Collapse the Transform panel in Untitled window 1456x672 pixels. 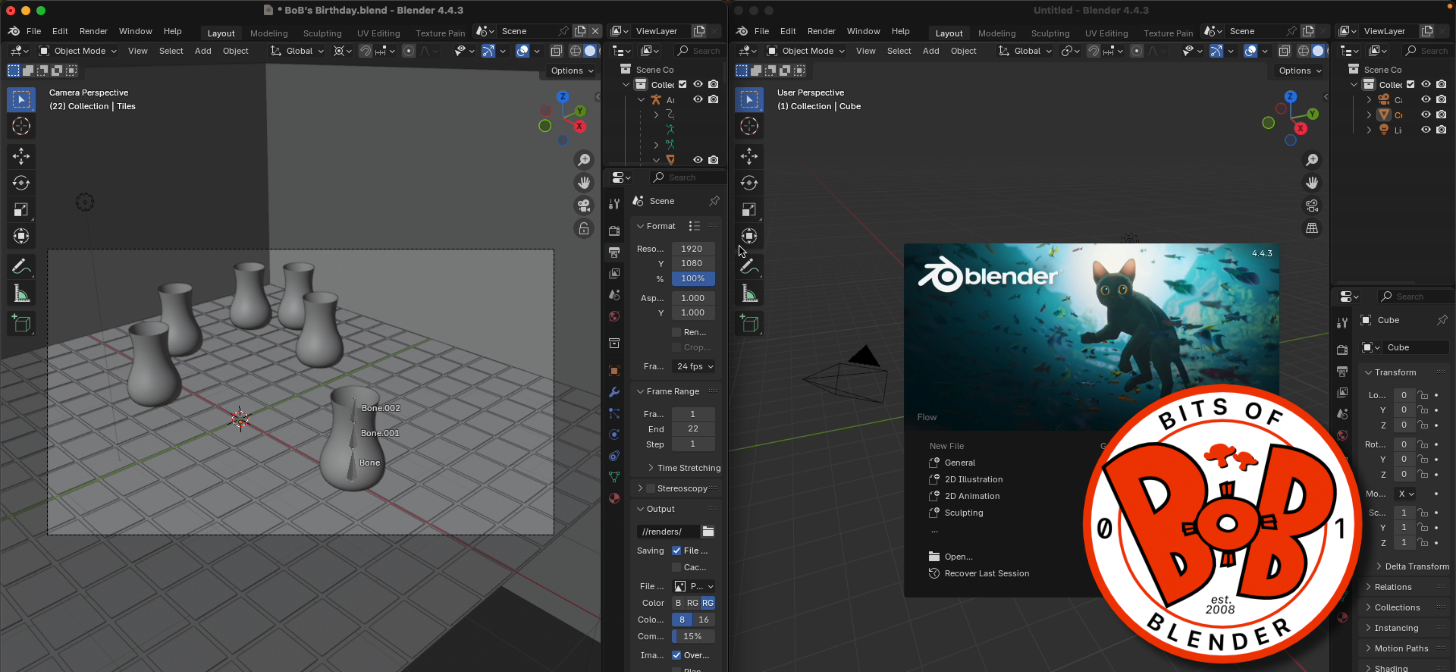point(1390,372)
